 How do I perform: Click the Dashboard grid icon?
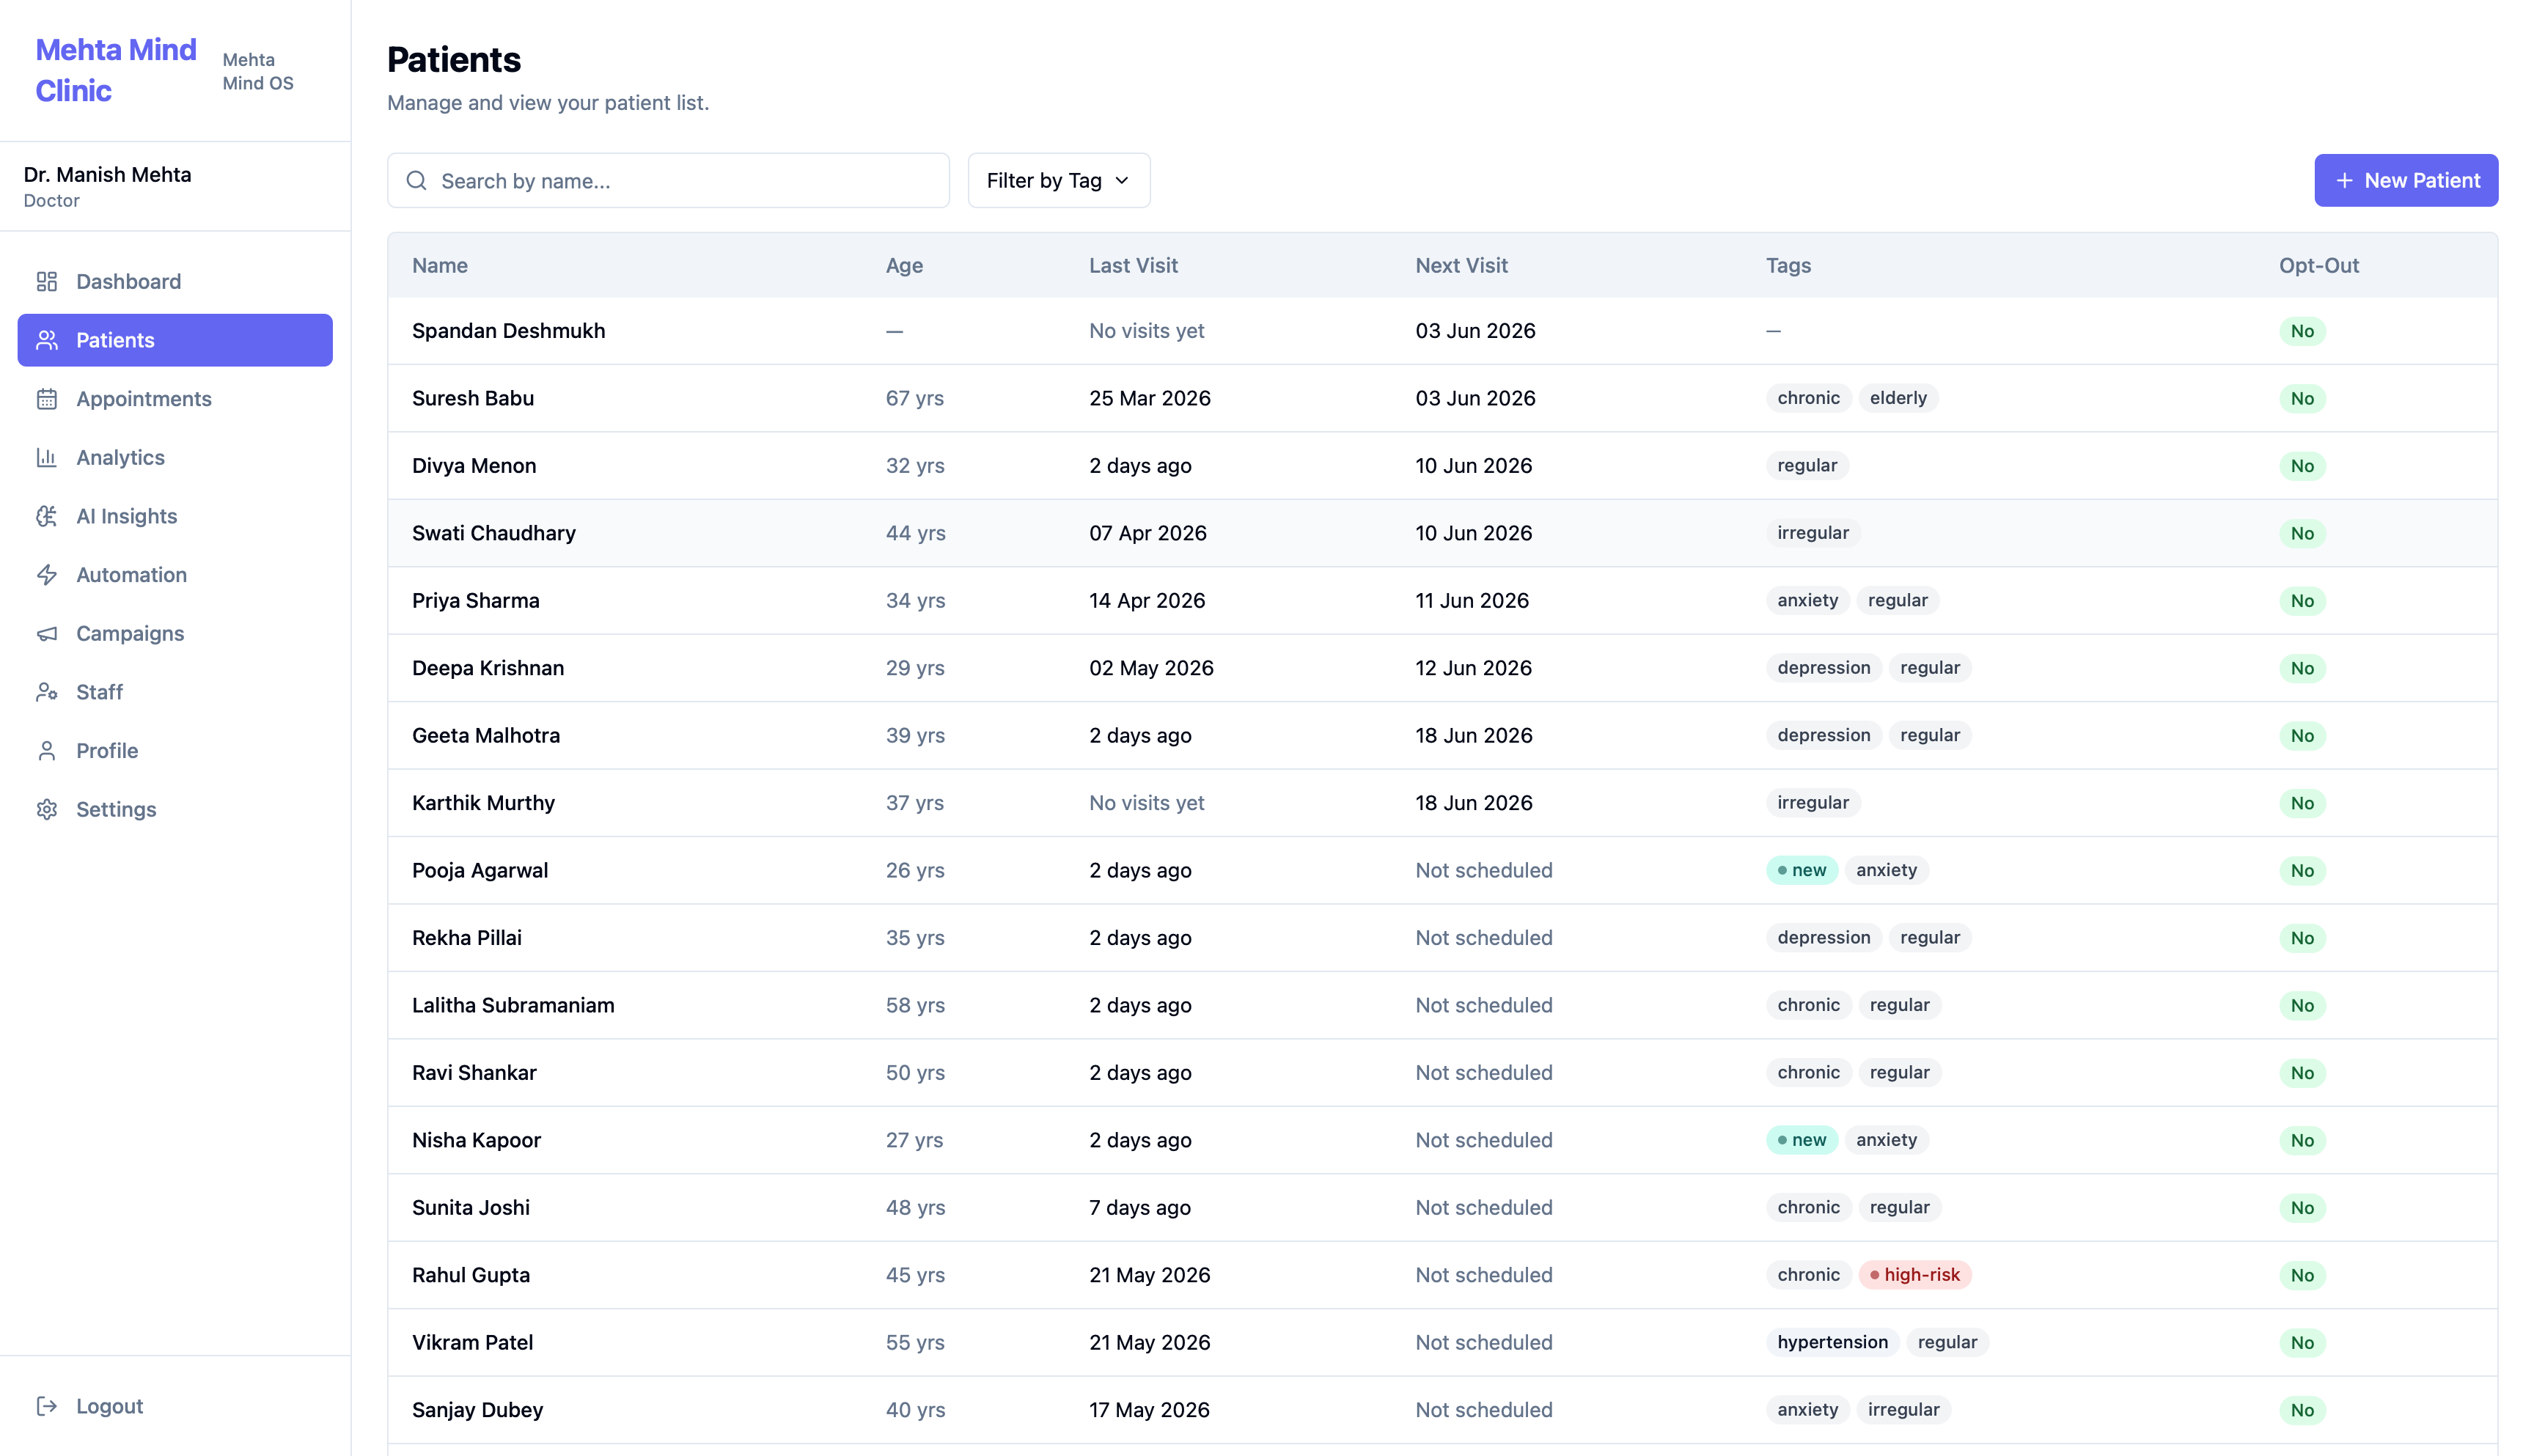tap(47, 281)
